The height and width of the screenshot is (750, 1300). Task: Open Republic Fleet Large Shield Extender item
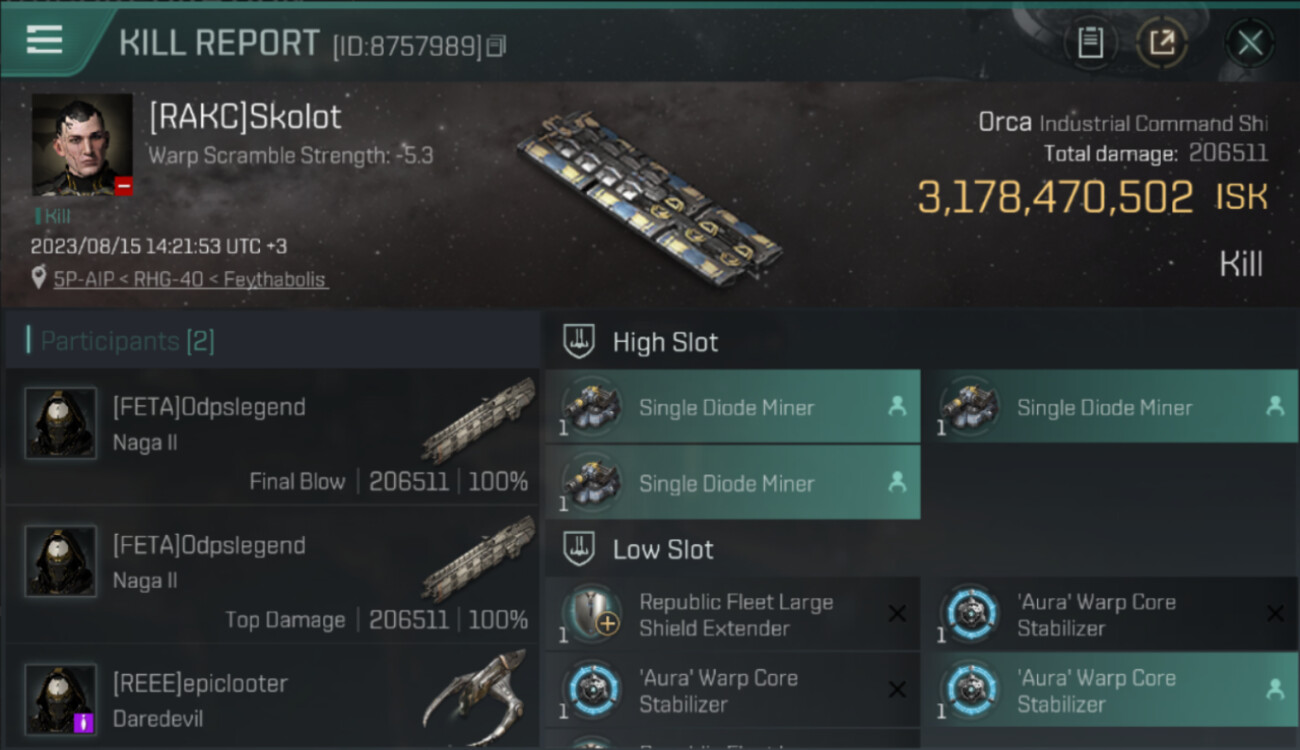[x=732, y=614]
